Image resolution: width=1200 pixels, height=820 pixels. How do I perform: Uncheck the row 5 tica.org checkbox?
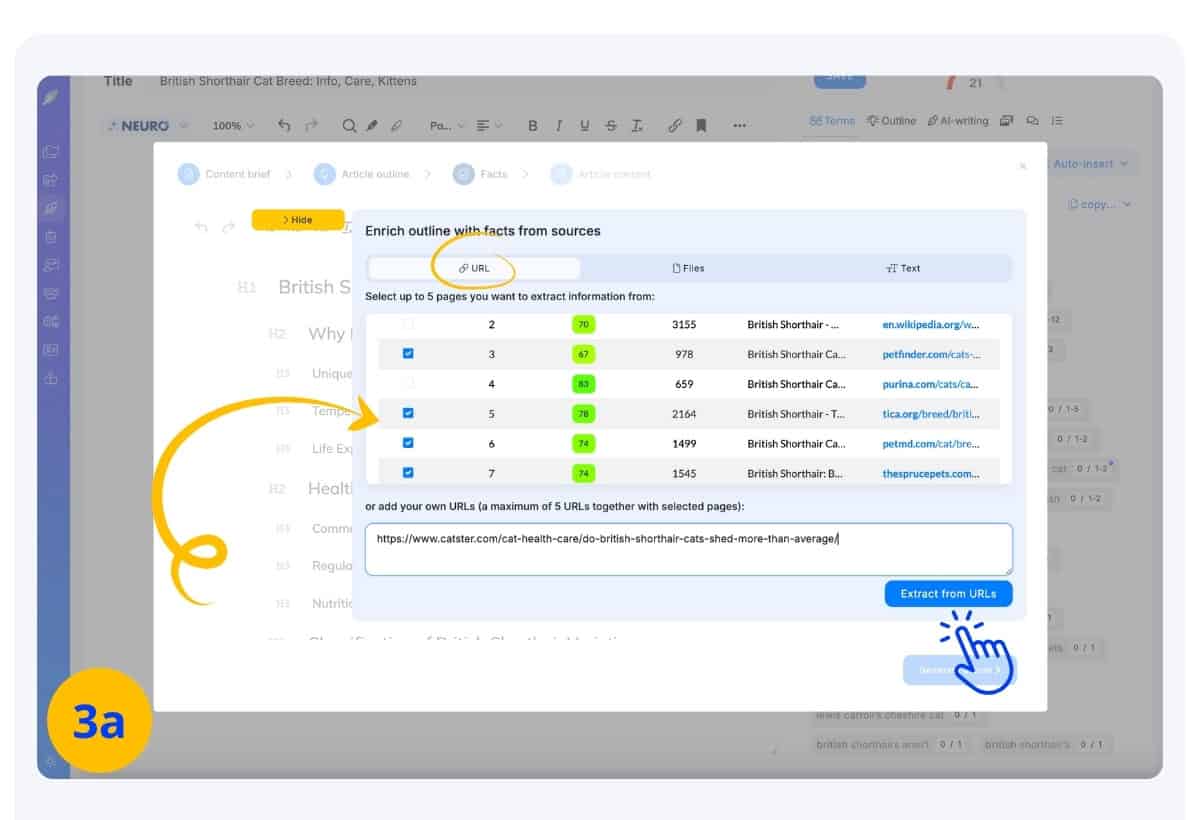tap(407, 413)
